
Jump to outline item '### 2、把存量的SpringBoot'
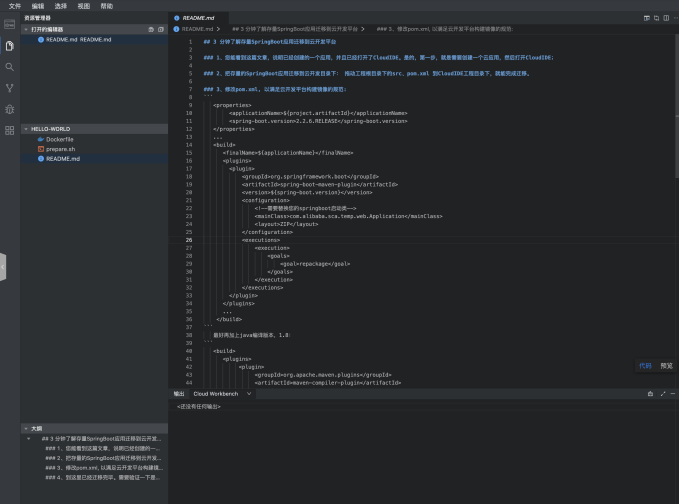[103, 458]
